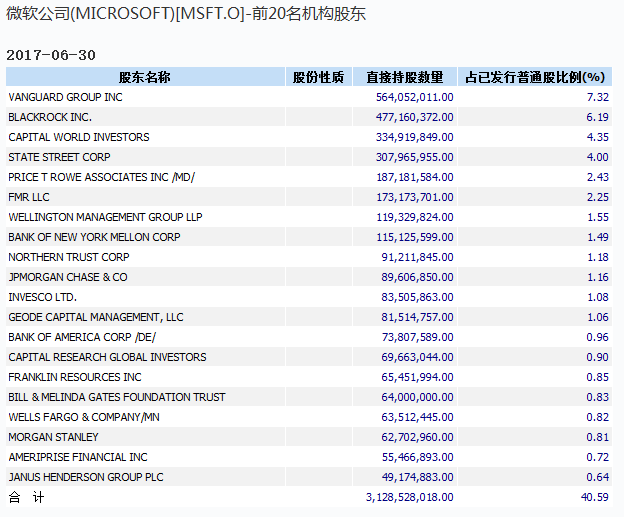This screenshot has width=624, height=517.
Task: Click share count 89,606,850.00
Action: pyautogui.click(x=417, y=277)
